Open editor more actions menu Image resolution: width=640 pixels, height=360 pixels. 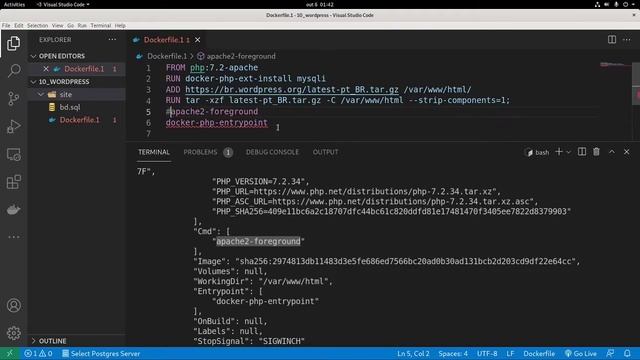tap(627, 40)
